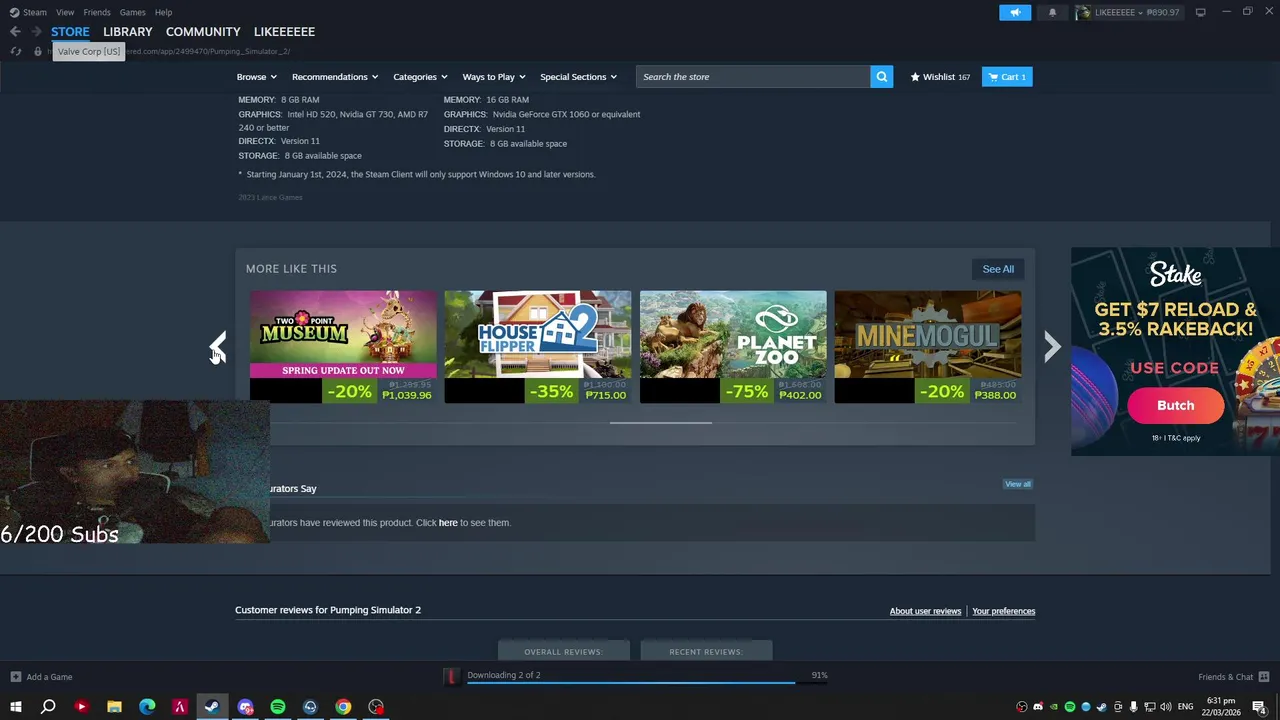The image size is (1280, 720).
Task: Expand the Ways to Play dropdown
Action: coord(493,77)
